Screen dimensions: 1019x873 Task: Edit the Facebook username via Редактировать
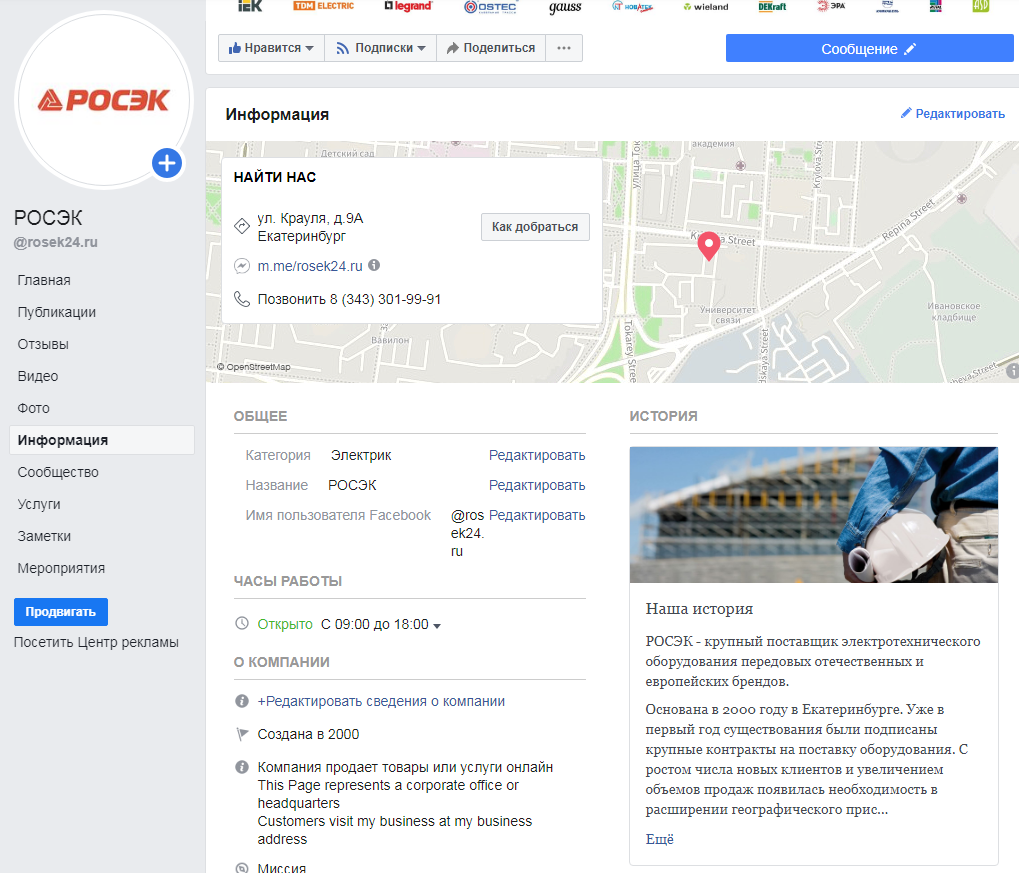pos(537,515)
